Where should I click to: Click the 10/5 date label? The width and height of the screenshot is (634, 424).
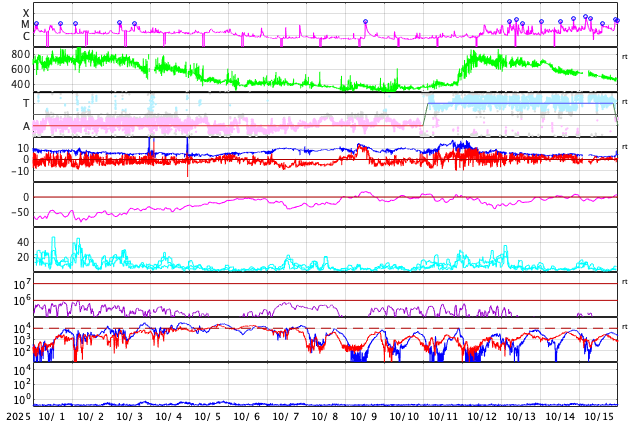point(208,416)
